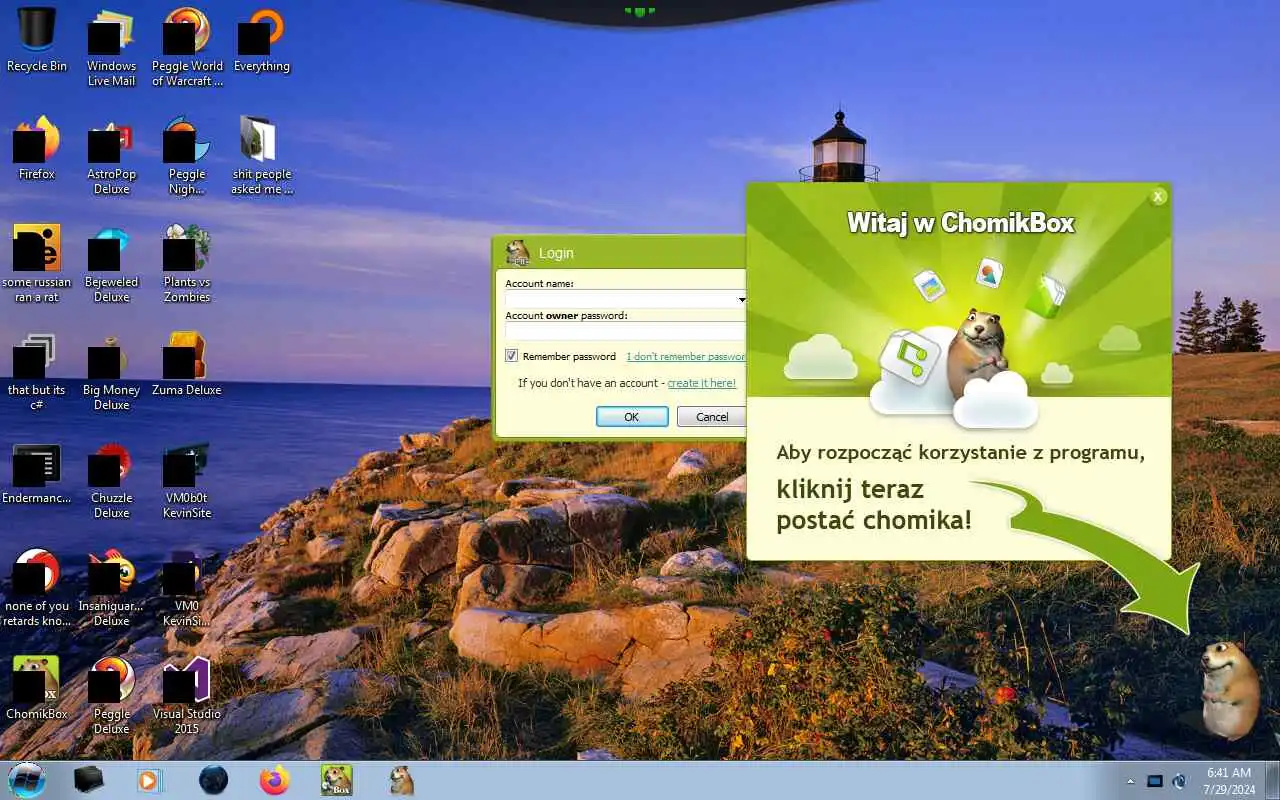Image resolution: width=1280 pixels, height=800 pixels.
Task: Click the hamster Login taskbar button
Action: [x=401, y=780]
